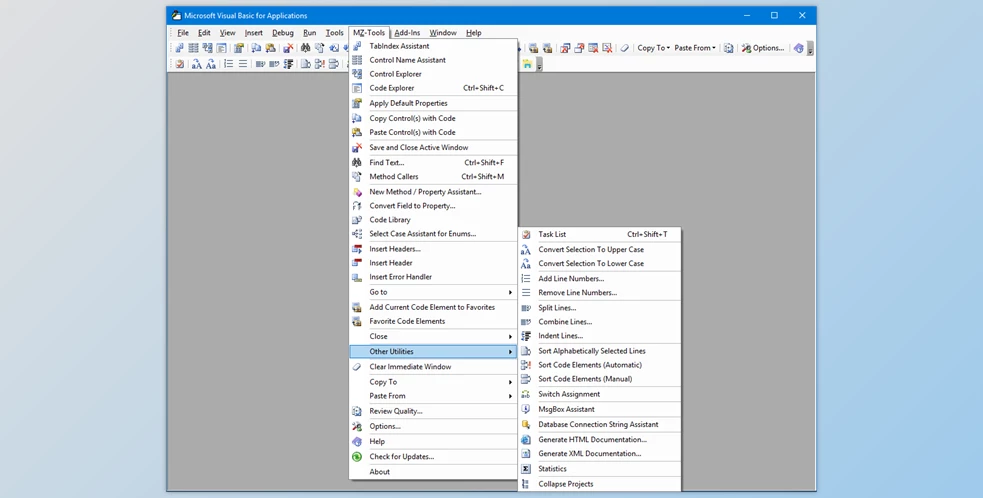
Task: Choose Task List from the submenu
Action: 600,234
